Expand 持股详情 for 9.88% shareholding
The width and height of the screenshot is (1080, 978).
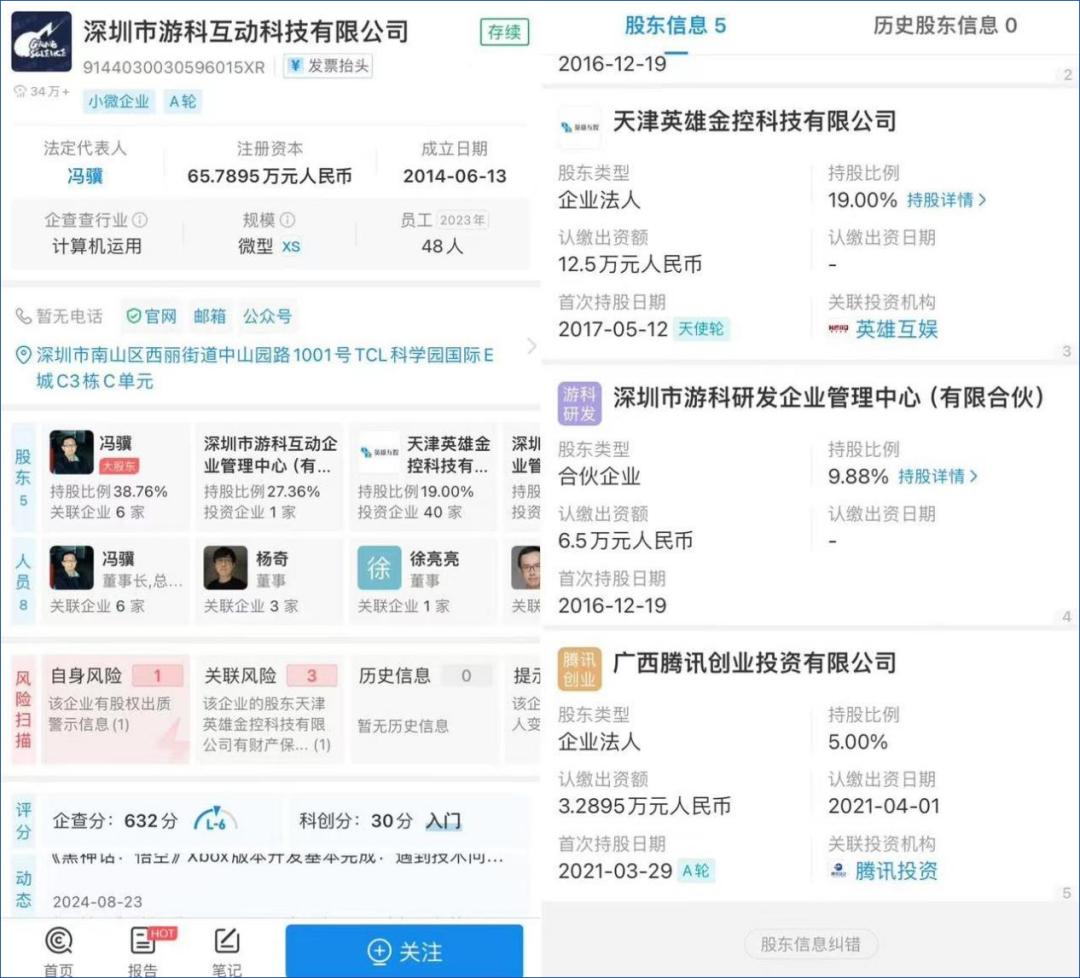pos(937,476)
